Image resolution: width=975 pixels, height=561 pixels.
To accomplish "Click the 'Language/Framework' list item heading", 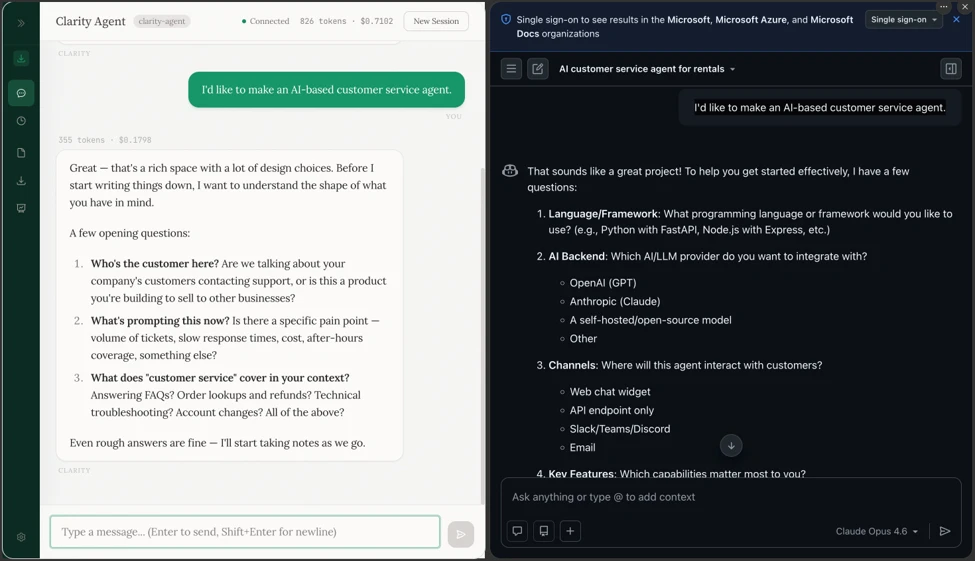I will (603, 214).
